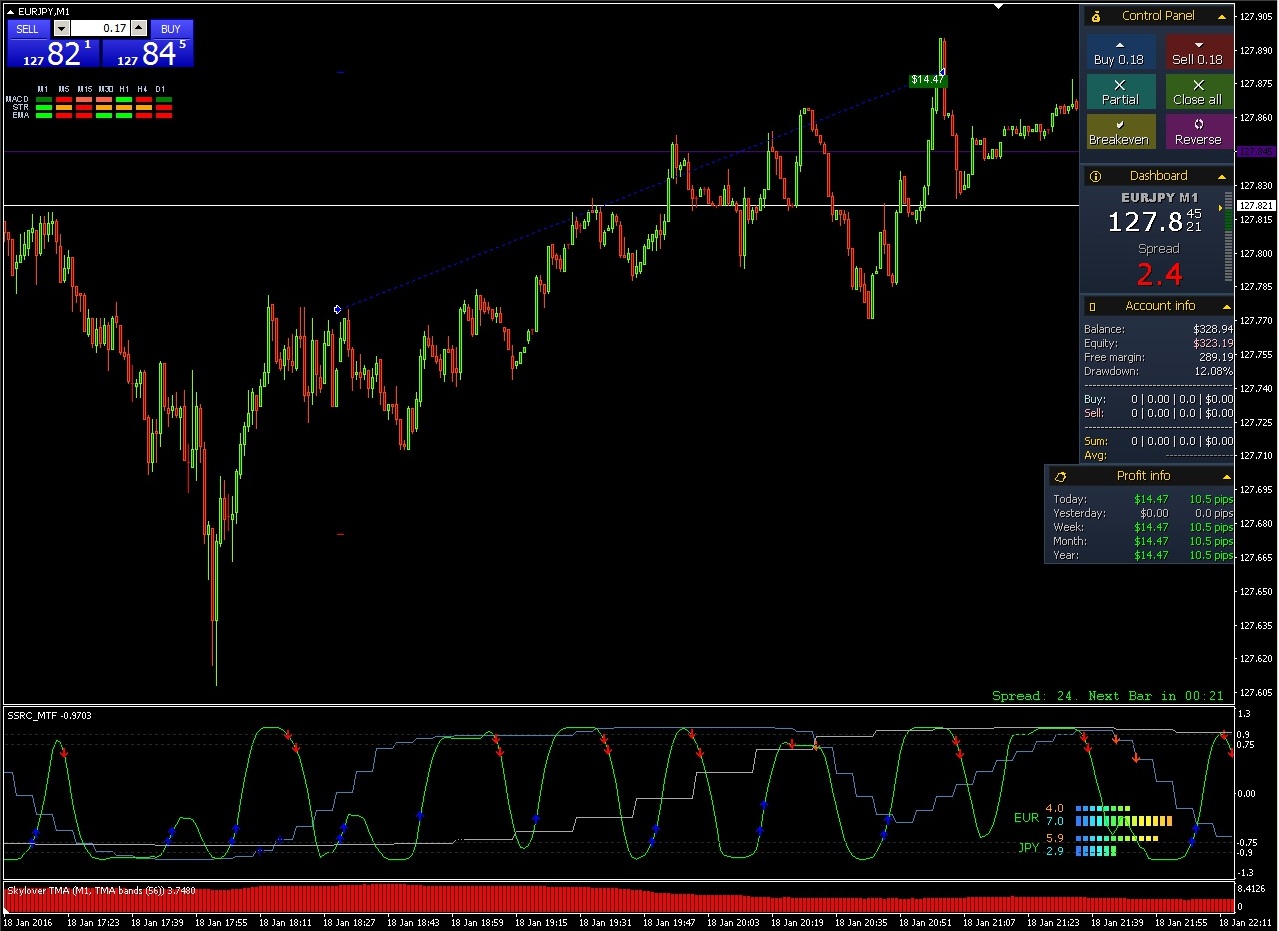Viewport: 1279px width, 931px height.
Task: Click the D1 STR indicator cell
Action: pyautogui.click(x=164, y=107)
